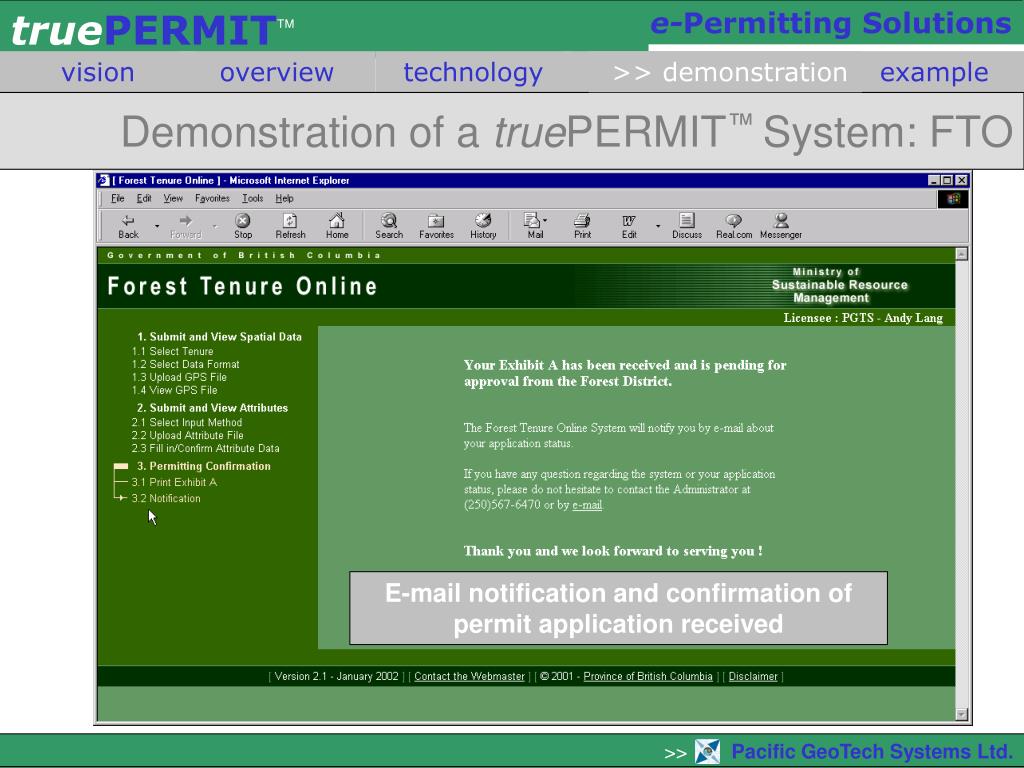
Task: Go to the example slide tab
Action: [934, 72]
